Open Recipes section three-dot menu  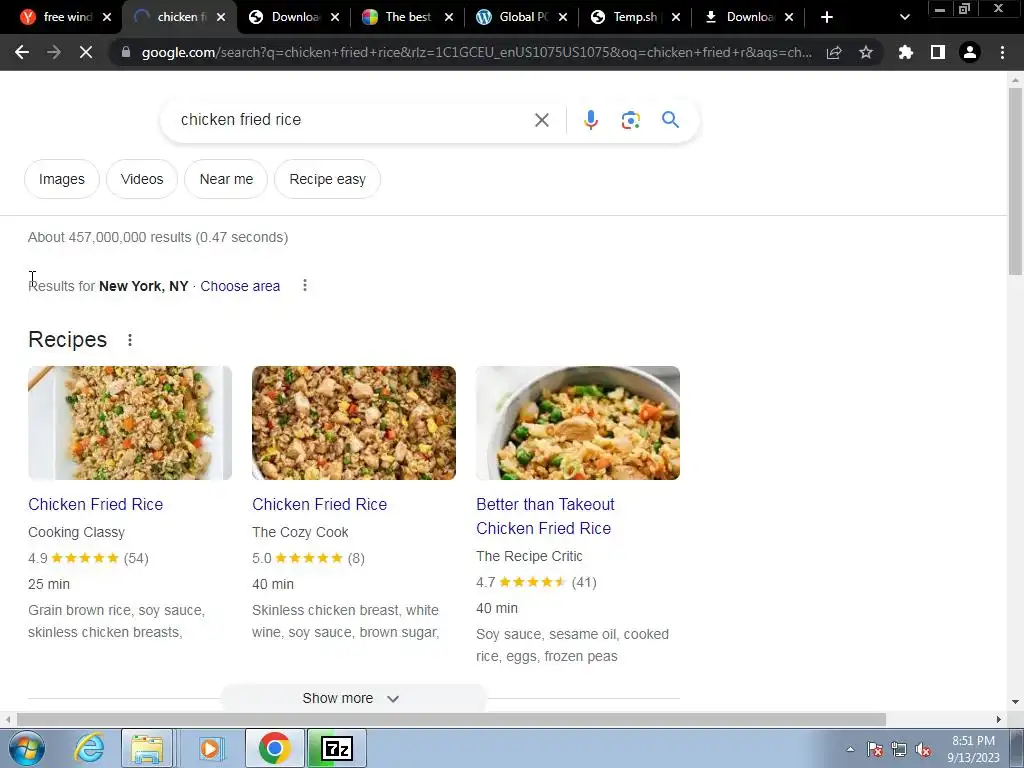click(x=130, y=340)
